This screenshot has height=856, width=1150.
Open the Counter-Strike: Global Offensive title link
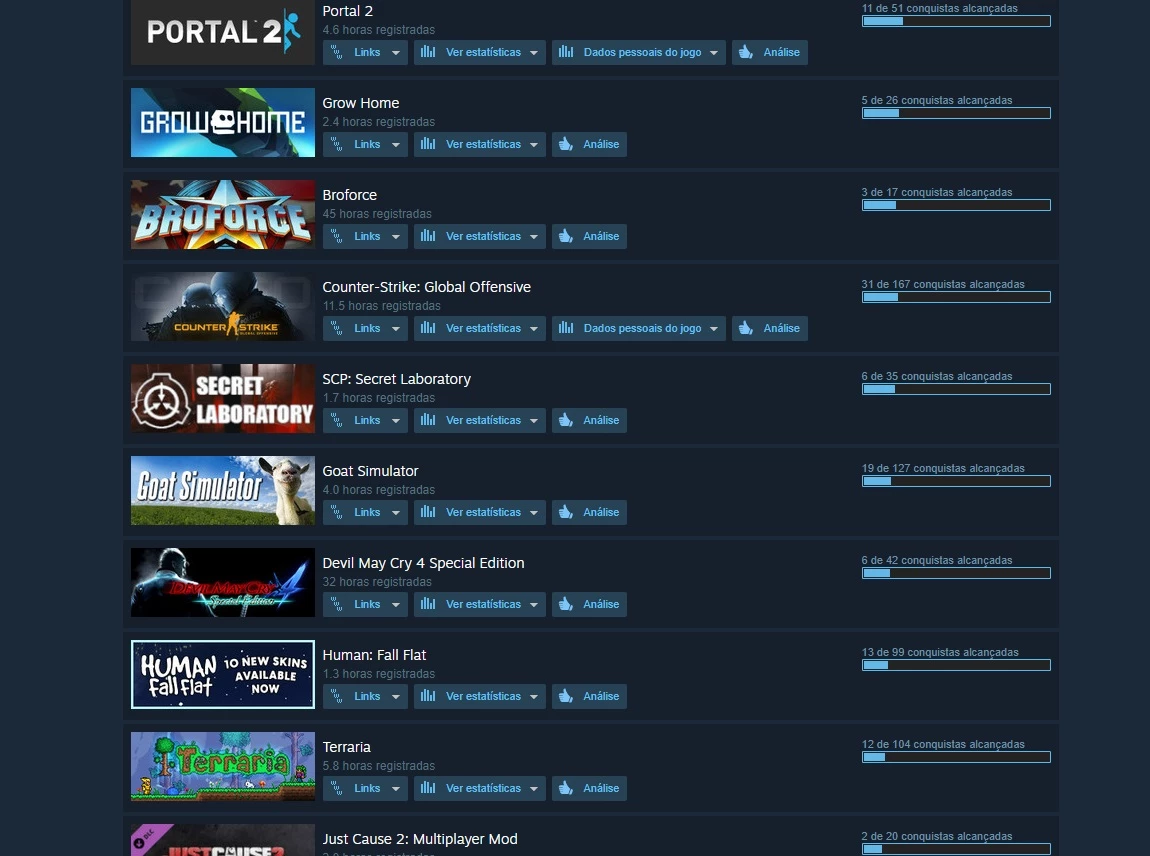pyautogui.click(x=426, y=287)
